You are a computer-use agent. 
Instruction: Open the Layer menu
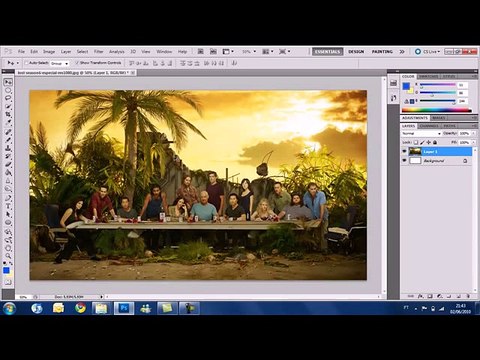(66, 52)
